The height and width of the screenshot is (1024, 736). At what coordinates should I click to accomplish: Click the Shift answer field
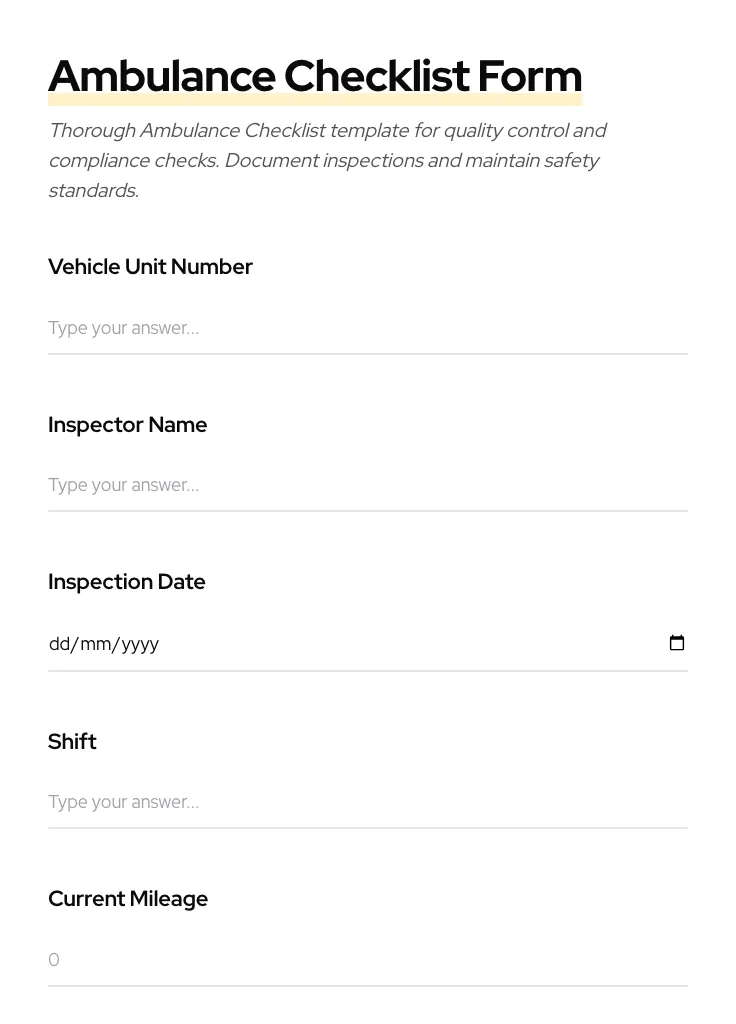point(300,802)
